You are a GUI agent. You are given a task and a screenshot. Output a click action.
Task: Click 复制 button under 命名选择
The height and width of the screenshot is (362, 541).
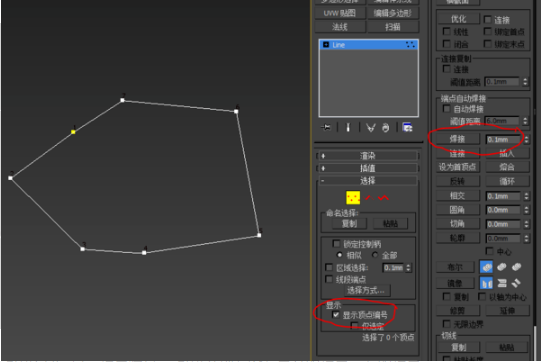tap(349, 224)
